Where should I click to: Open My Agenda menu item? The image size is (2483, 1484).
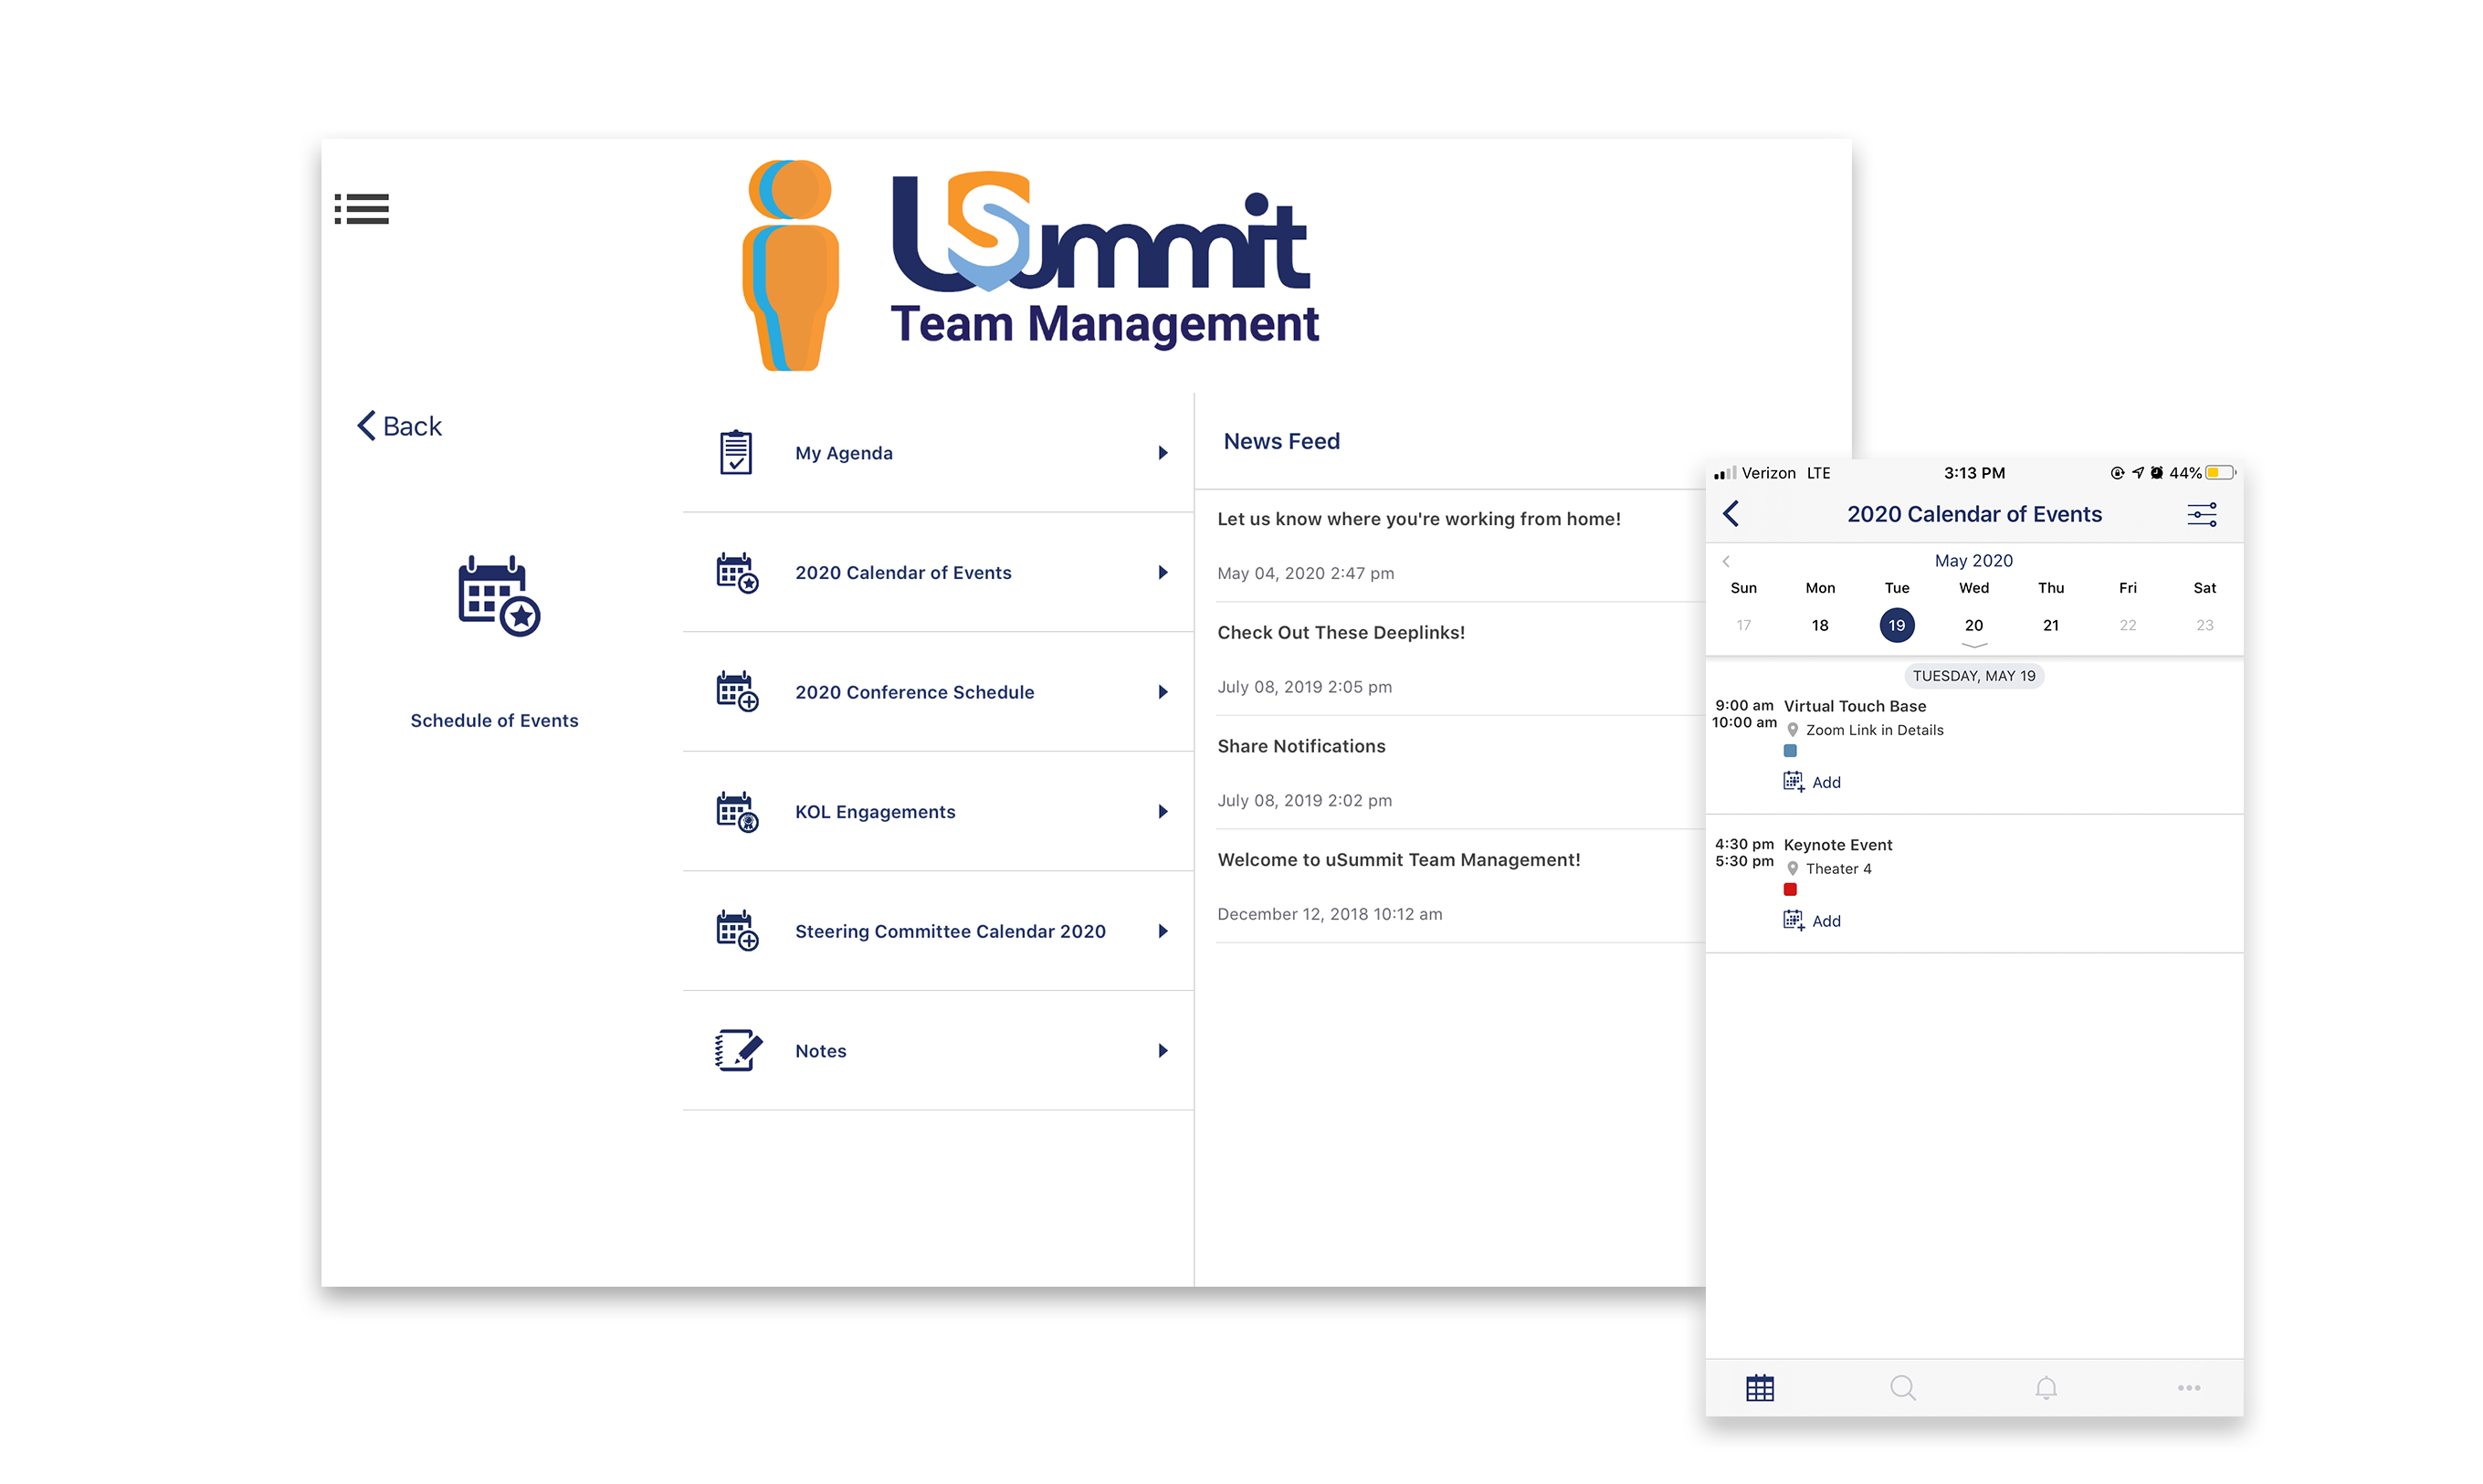click(x=937, y=453)
